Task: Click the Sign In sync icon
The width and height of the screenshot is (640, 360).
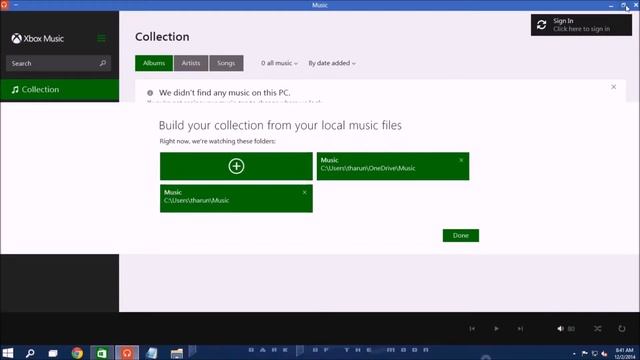Action: 542,25
